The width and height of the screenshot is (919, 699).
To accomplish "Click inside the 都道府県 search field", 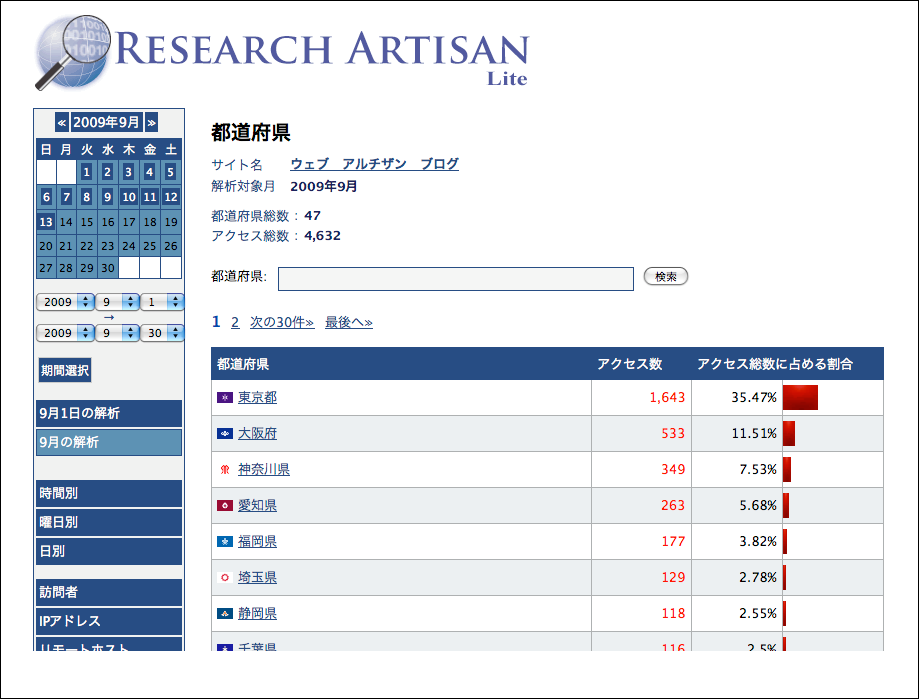I will [x=455, y=278].
